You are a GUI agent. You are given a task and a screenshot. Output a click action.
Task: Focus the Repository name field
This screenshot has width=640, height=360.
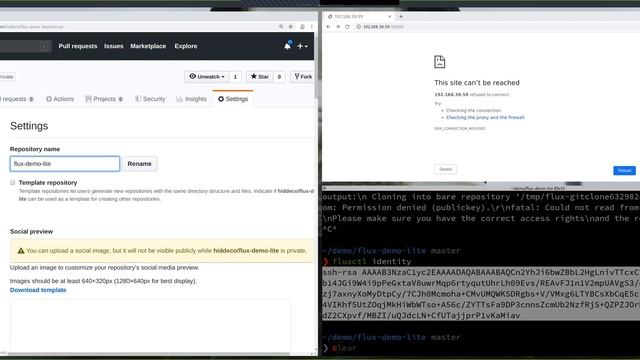(x=65, y=164)
